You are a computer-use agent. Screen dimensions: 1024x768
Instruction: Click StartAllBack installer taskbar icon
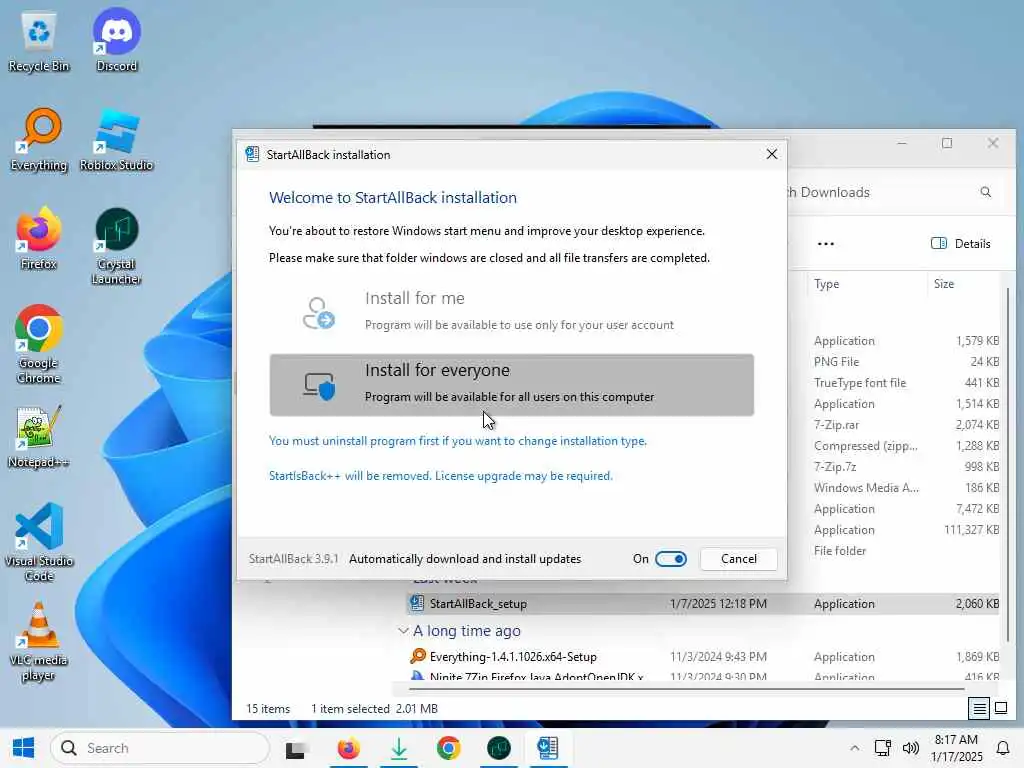548,748
